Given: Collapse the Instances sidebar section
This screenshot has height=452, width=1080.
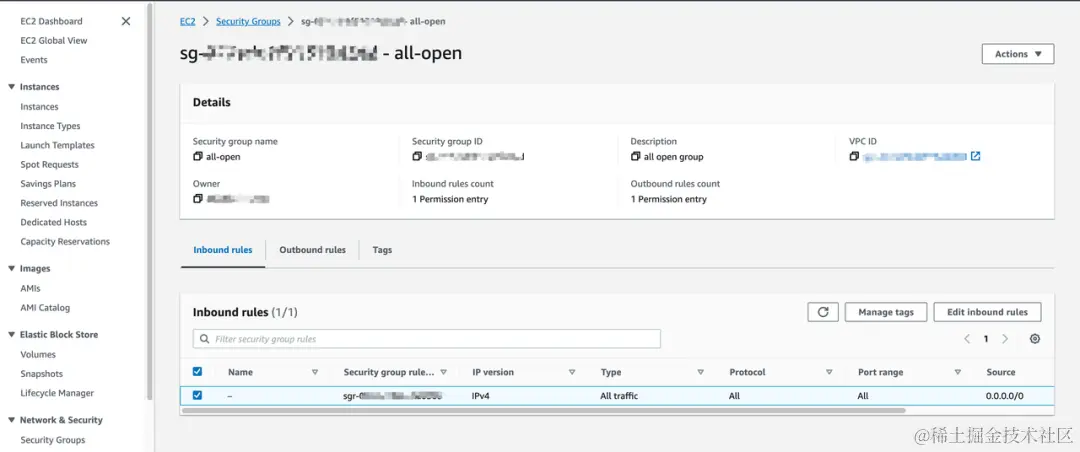Looking at the screenshot, I should [x=11, y=87].
